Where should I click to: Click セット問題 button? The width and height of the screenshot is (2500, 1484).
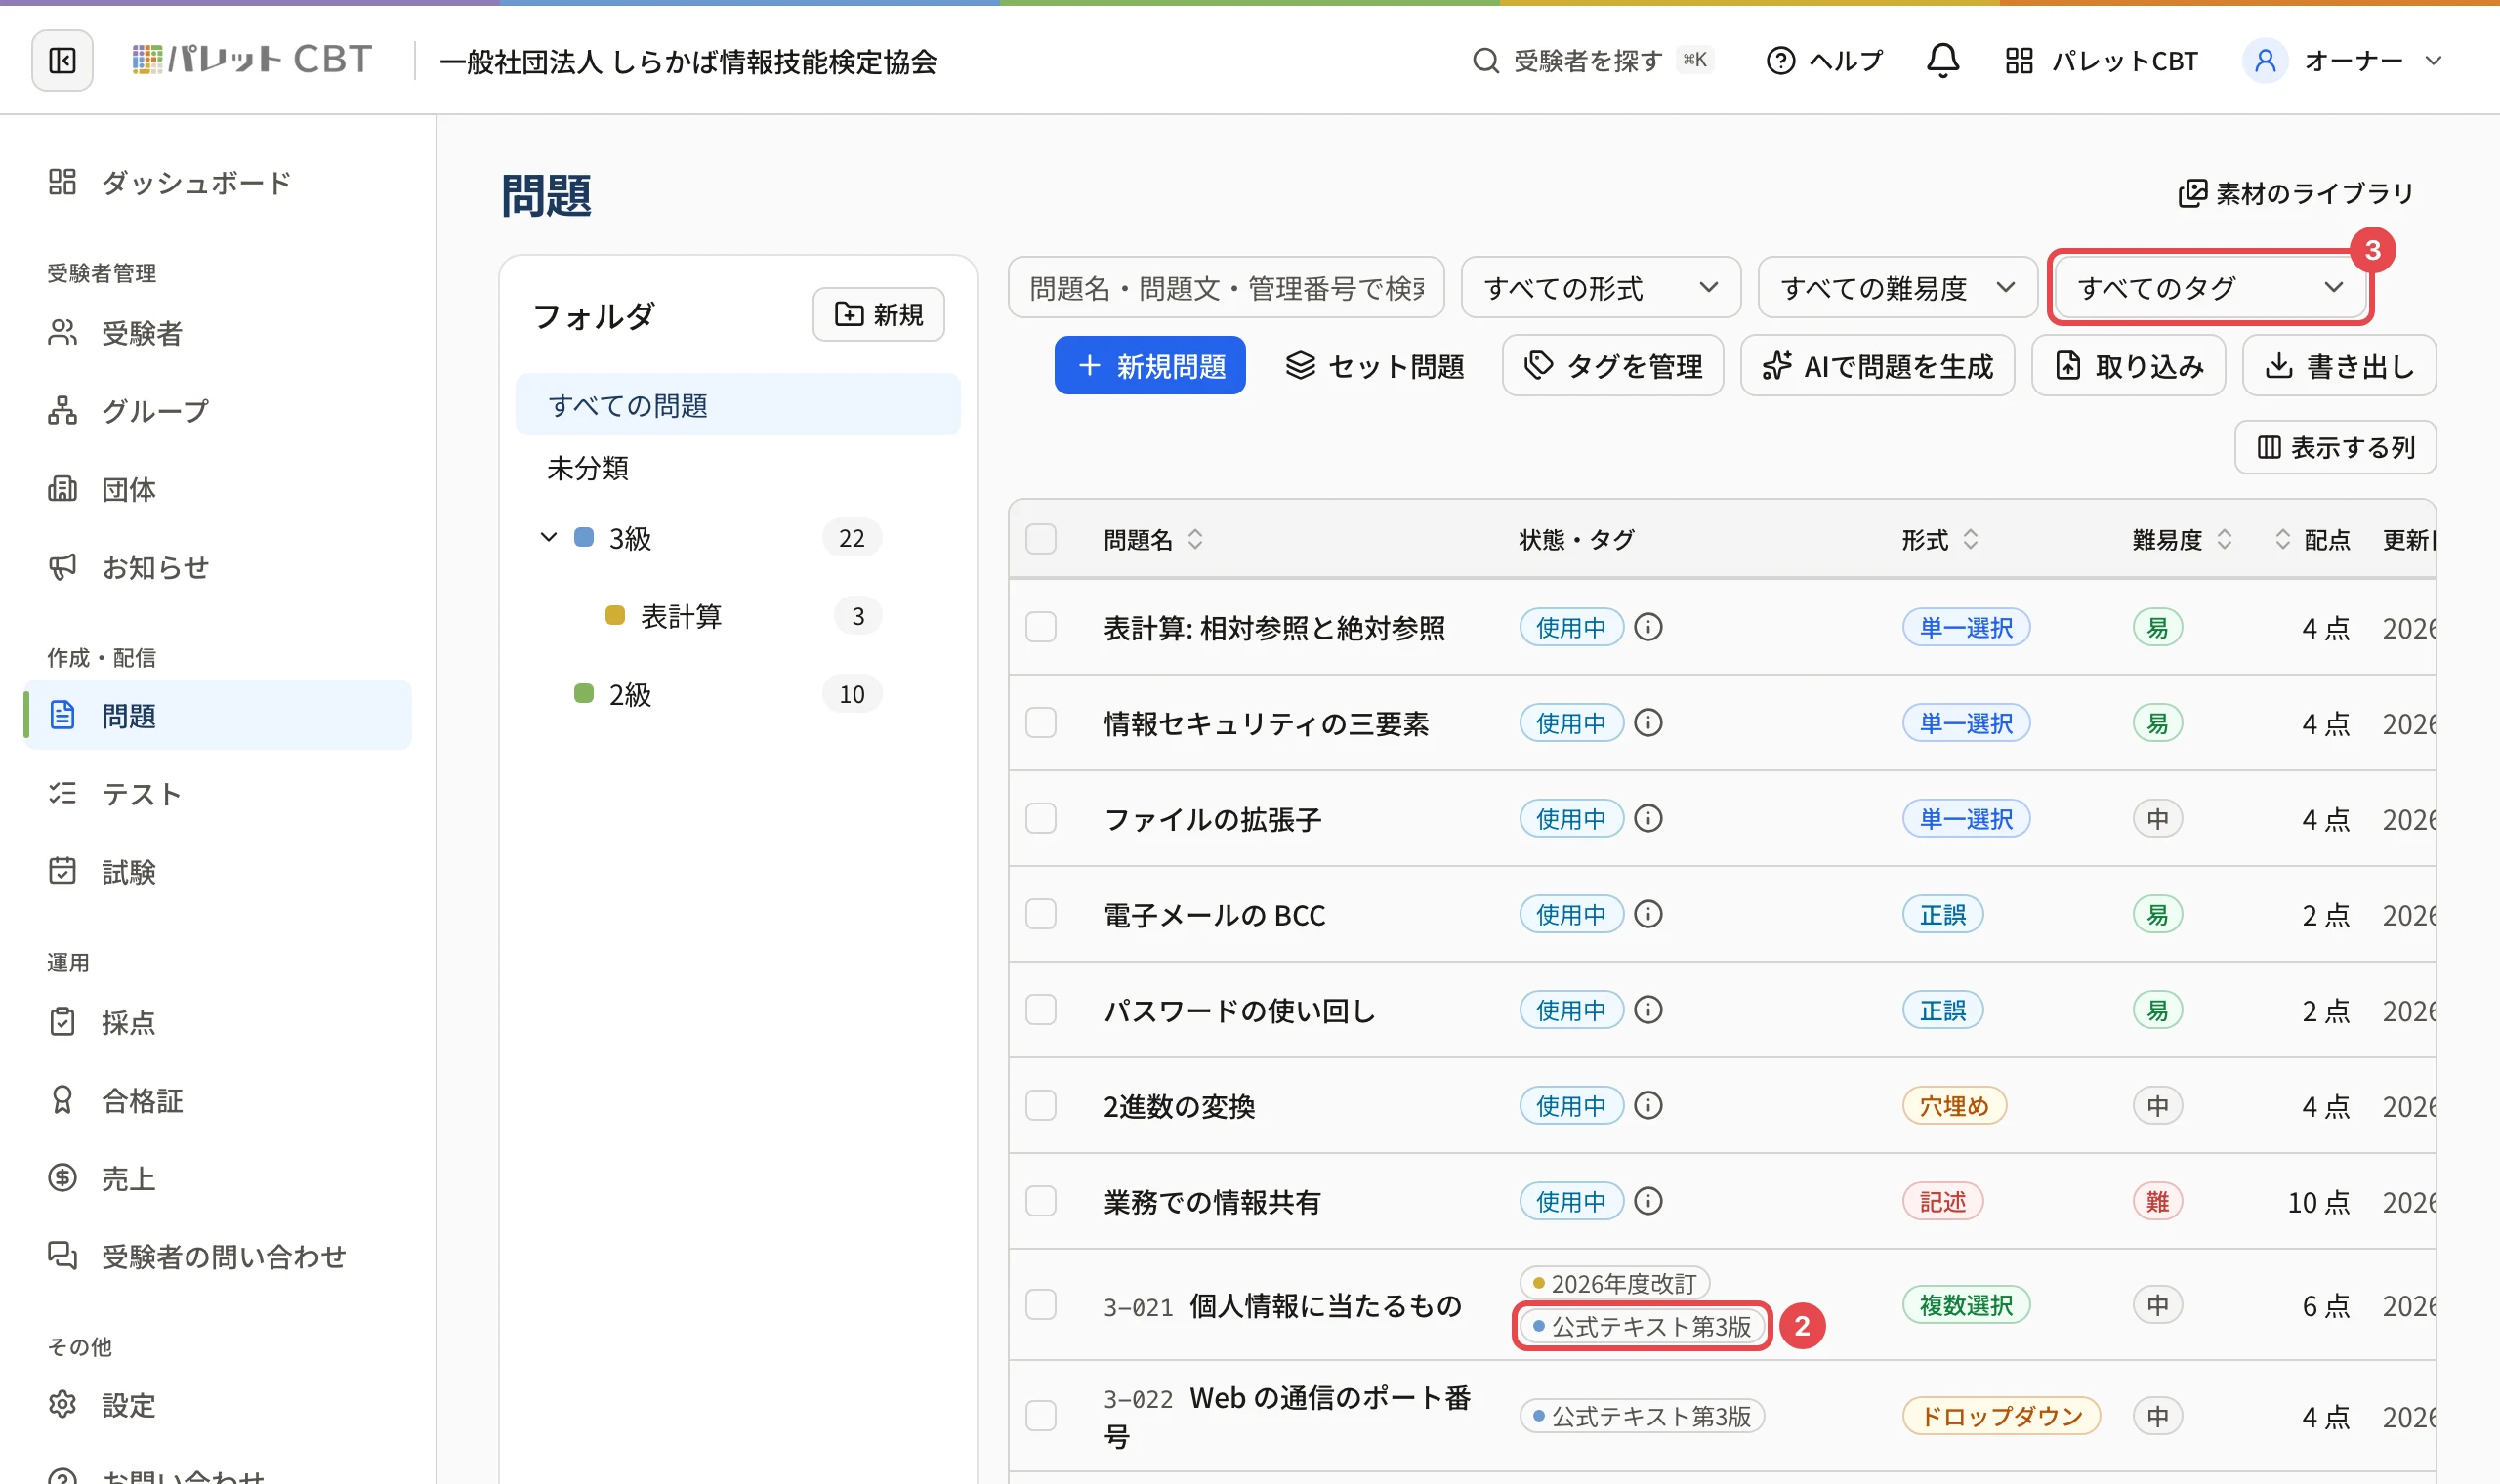tap(1375, 366)
